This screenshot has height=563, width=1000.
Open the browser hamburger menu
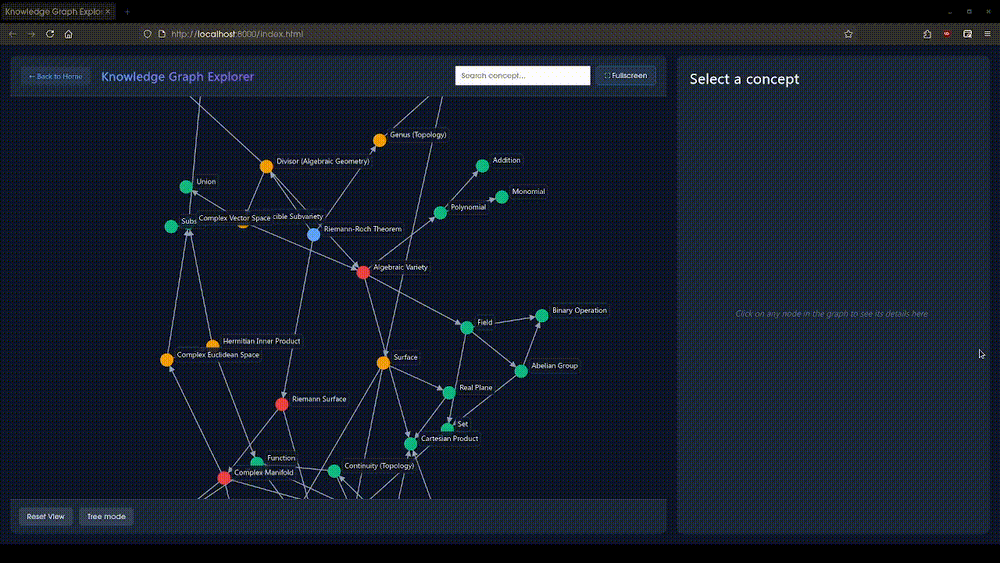[986, 34]
